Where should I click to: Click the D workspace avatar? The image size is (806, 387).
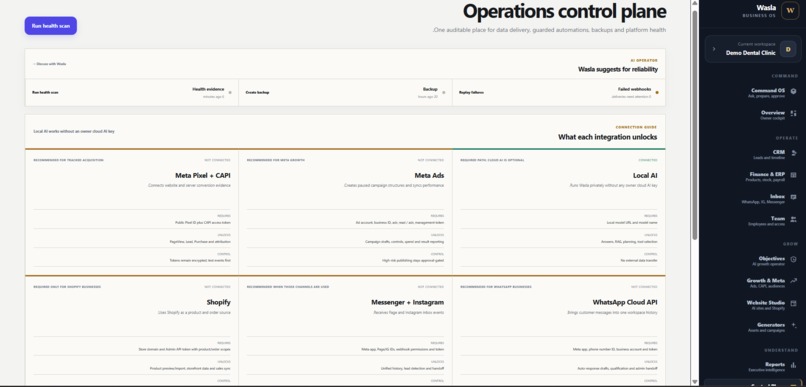point(788,49)
